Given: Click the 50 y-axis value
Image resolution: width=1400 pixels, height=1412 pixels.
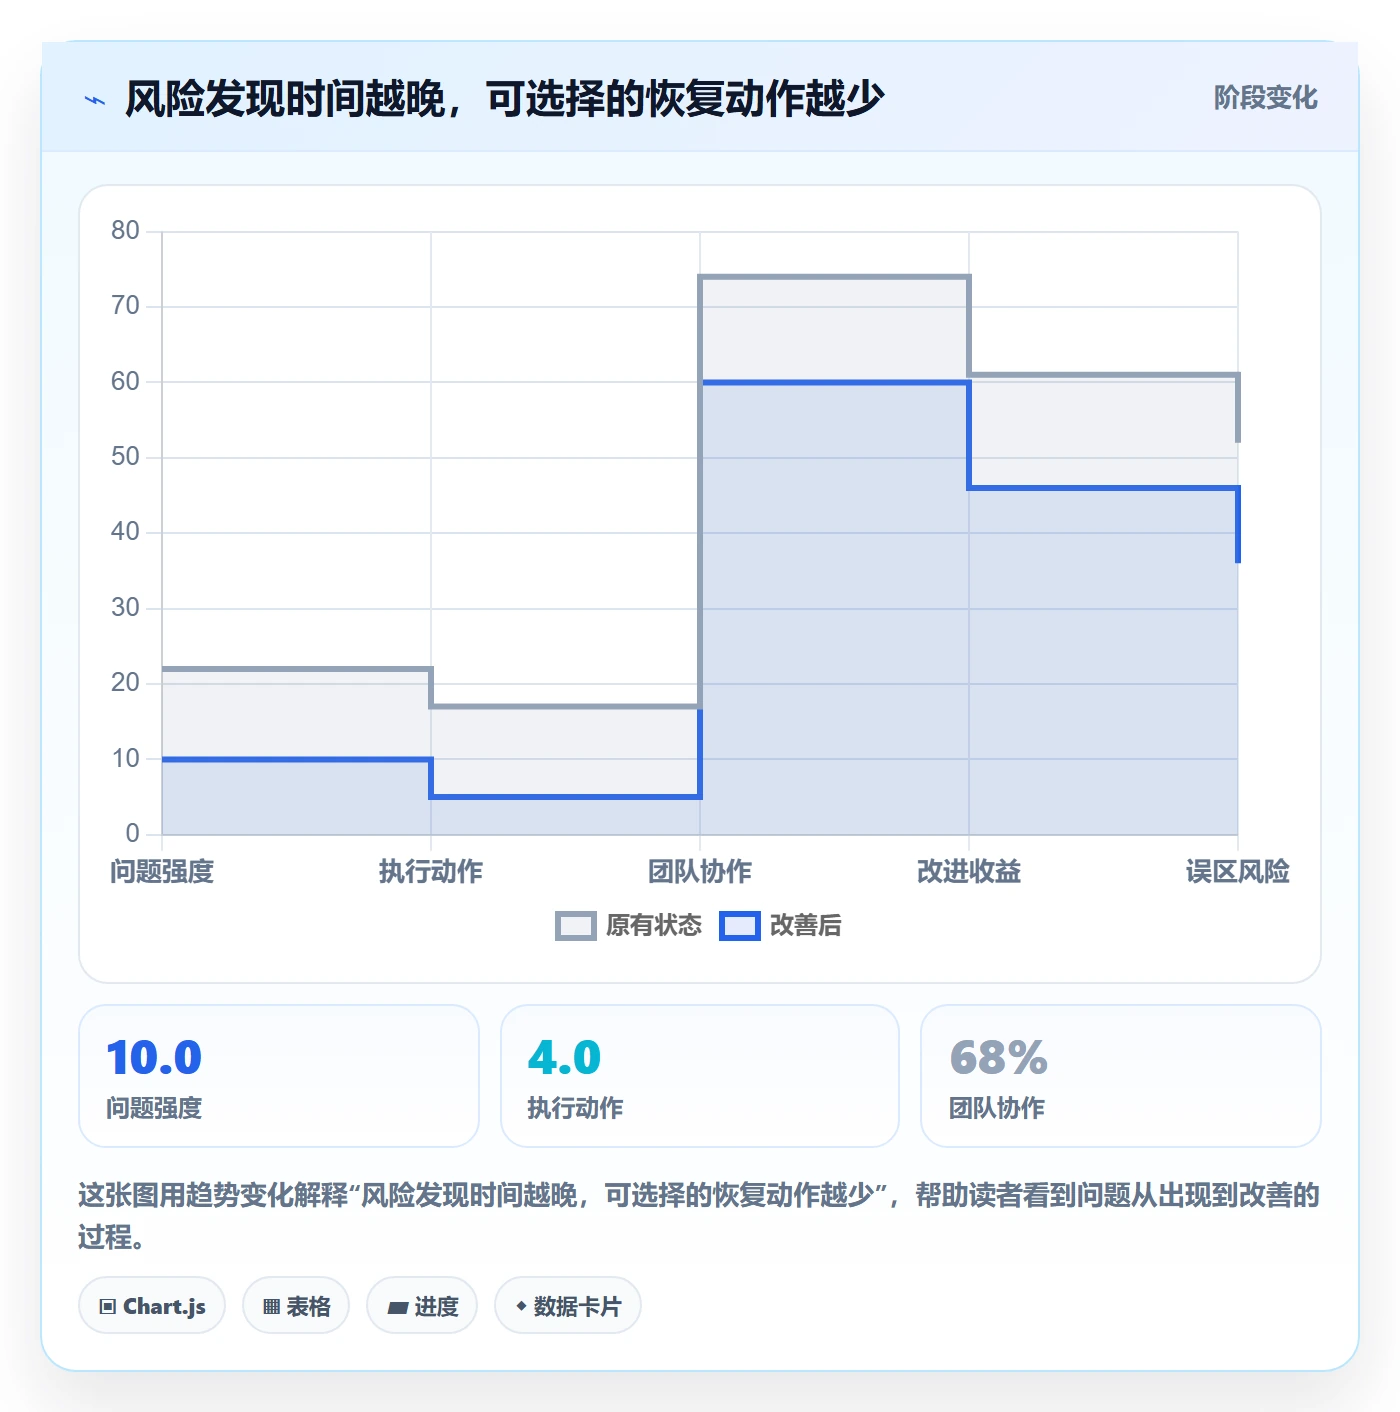Looking at the screenshot, I should [x=125, y=457].
